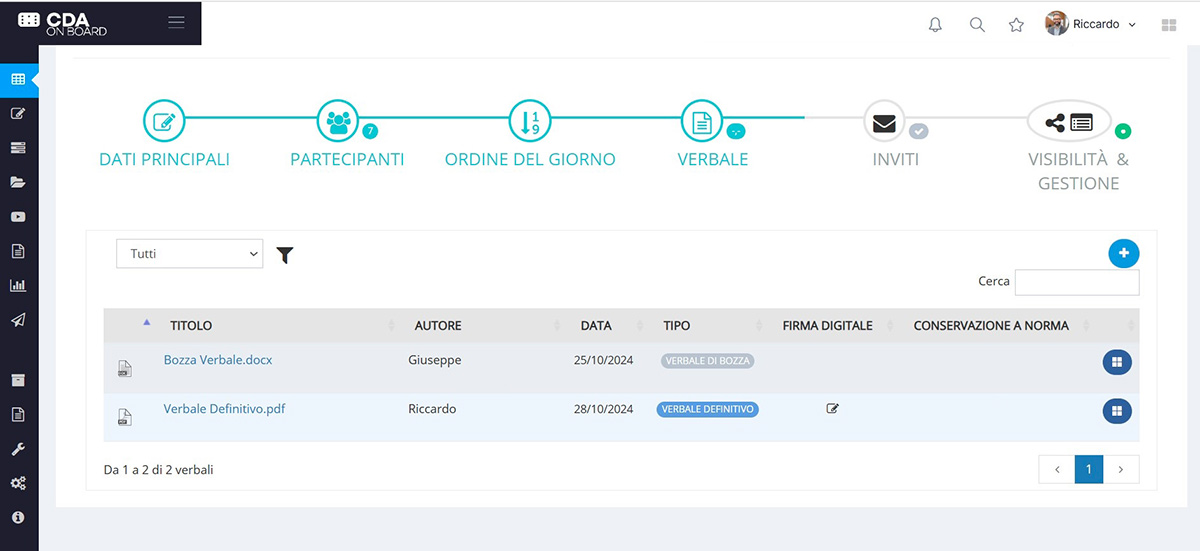The image size is (1200, 551).
Task: Open the gears settings icon in sidebar
Action: pos(18,483)
